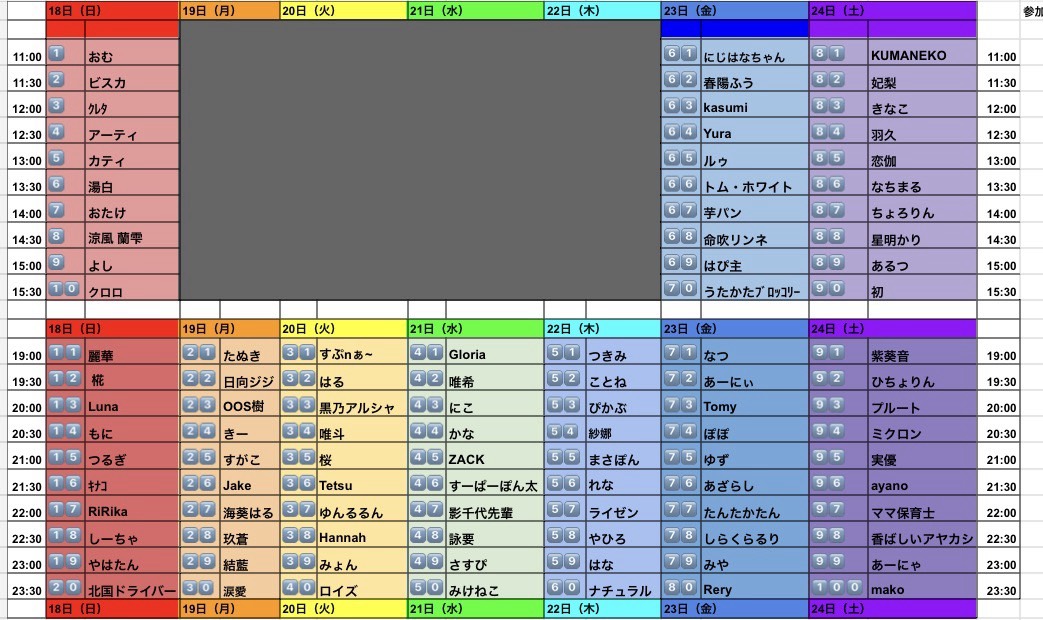The width and height of the screenshot is (1043, 620).
Task: Select the ライゼン entry
Action: 623,509
